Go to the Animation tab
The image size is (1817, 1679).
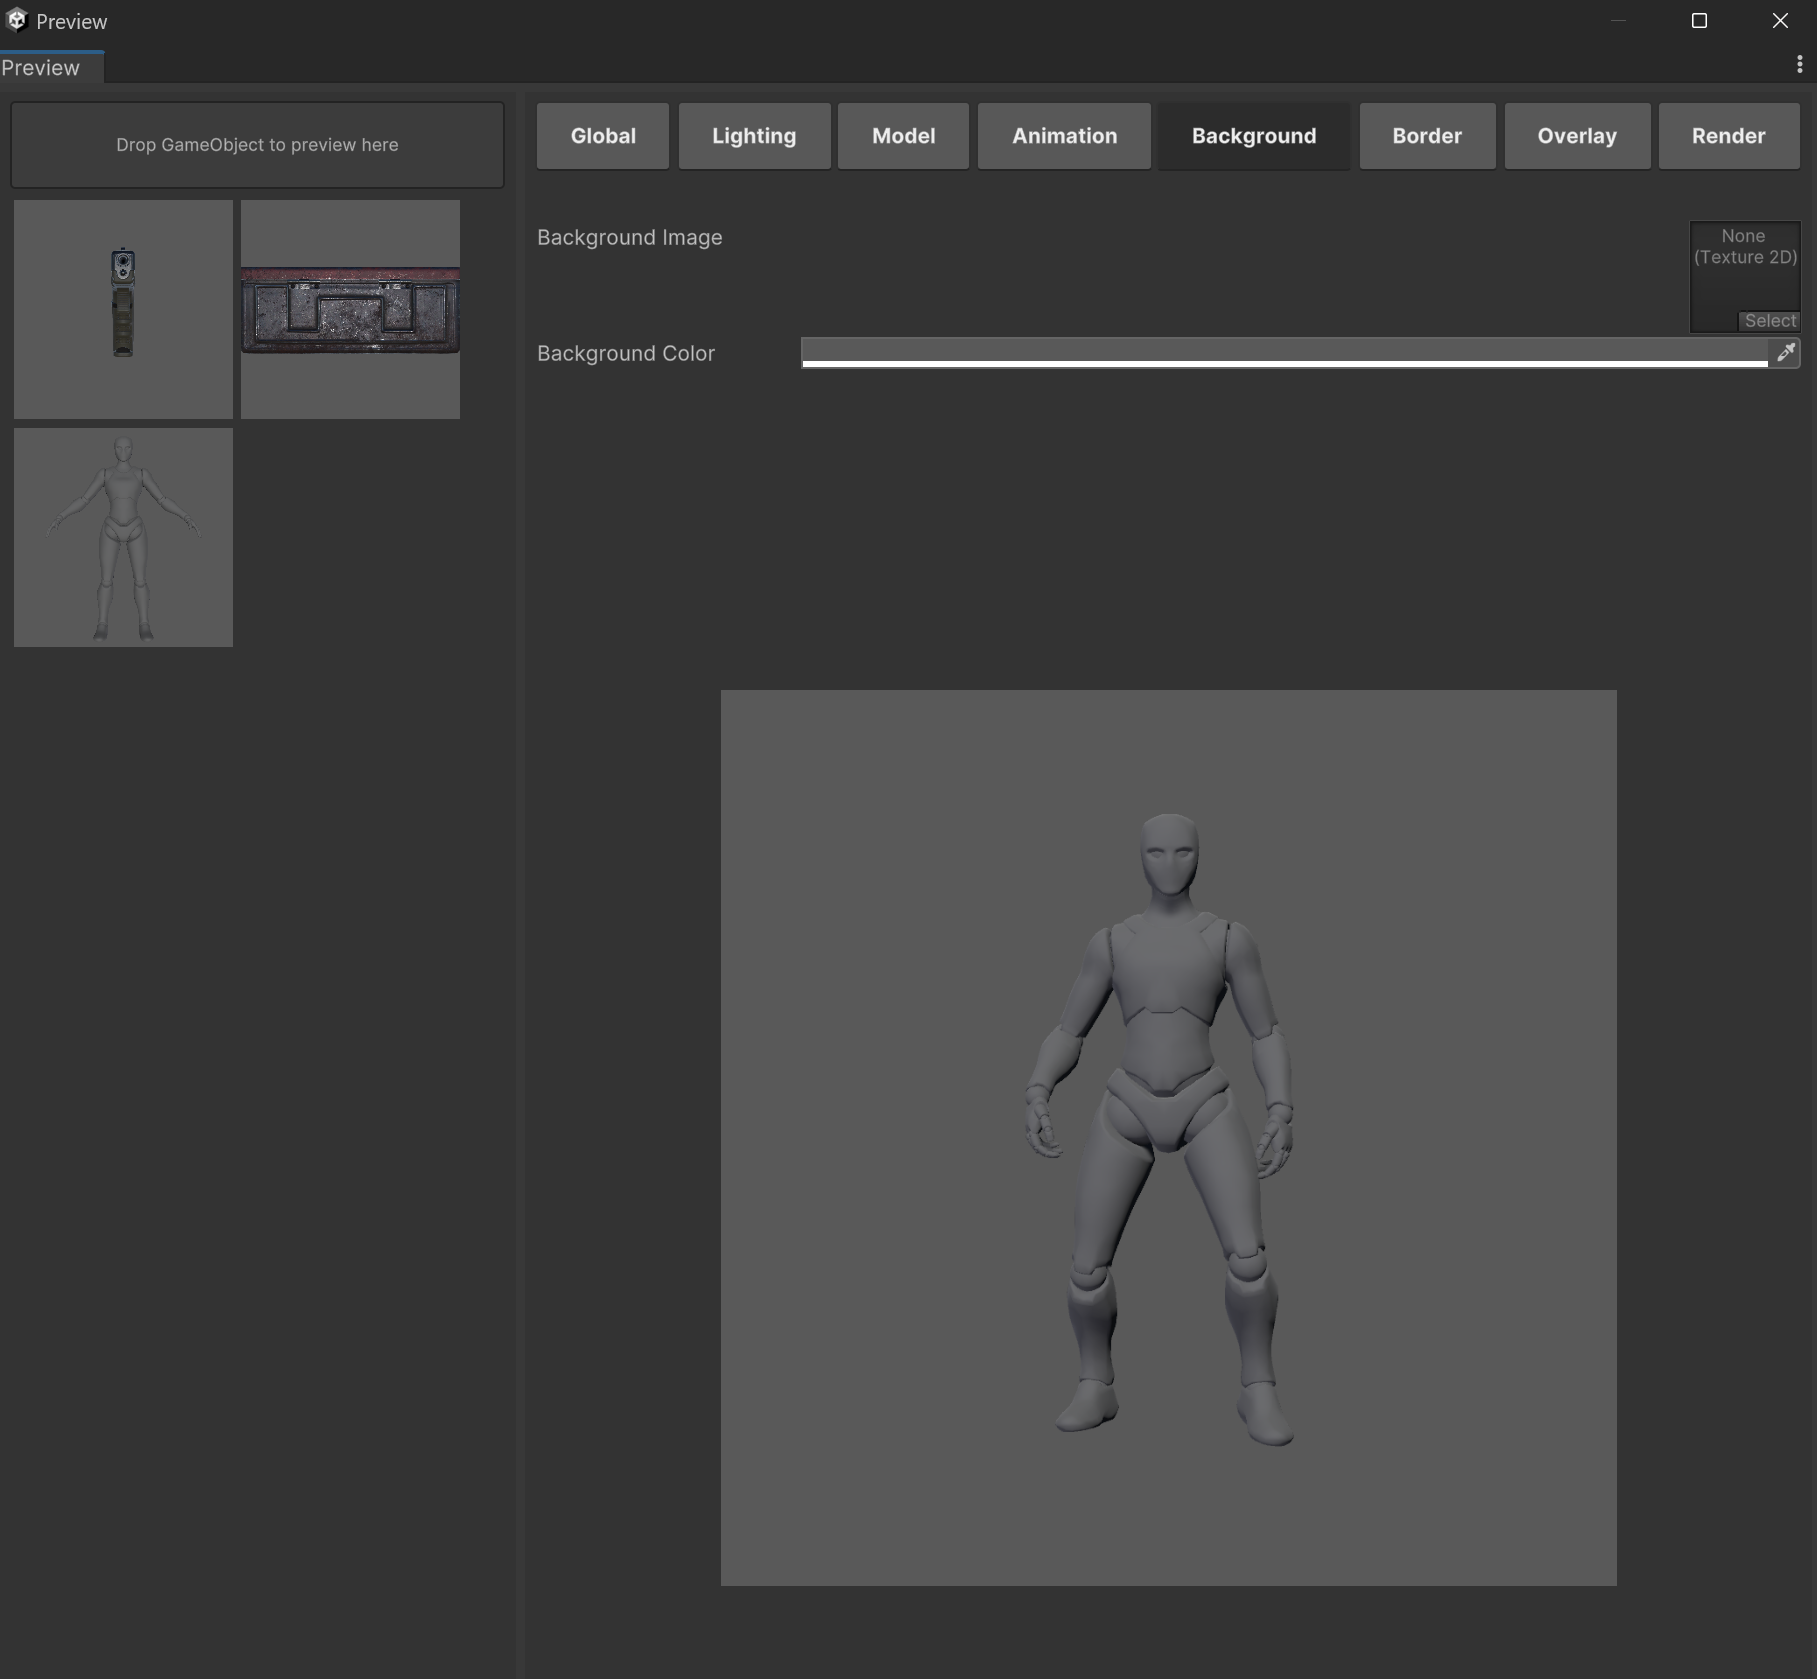(1064, 136)
